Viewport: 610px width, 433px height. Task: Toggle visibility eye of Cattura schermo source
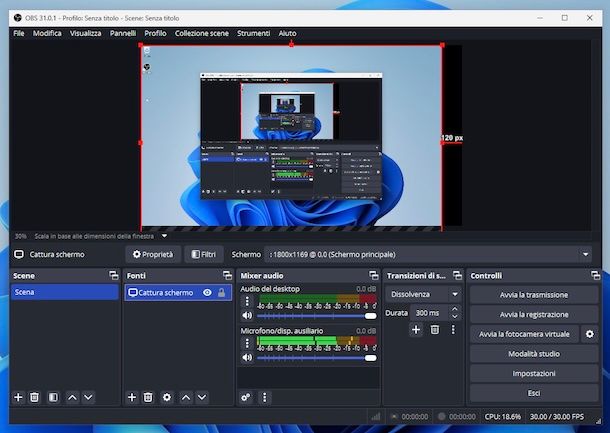pyautogui.click(x=207, y=293)
